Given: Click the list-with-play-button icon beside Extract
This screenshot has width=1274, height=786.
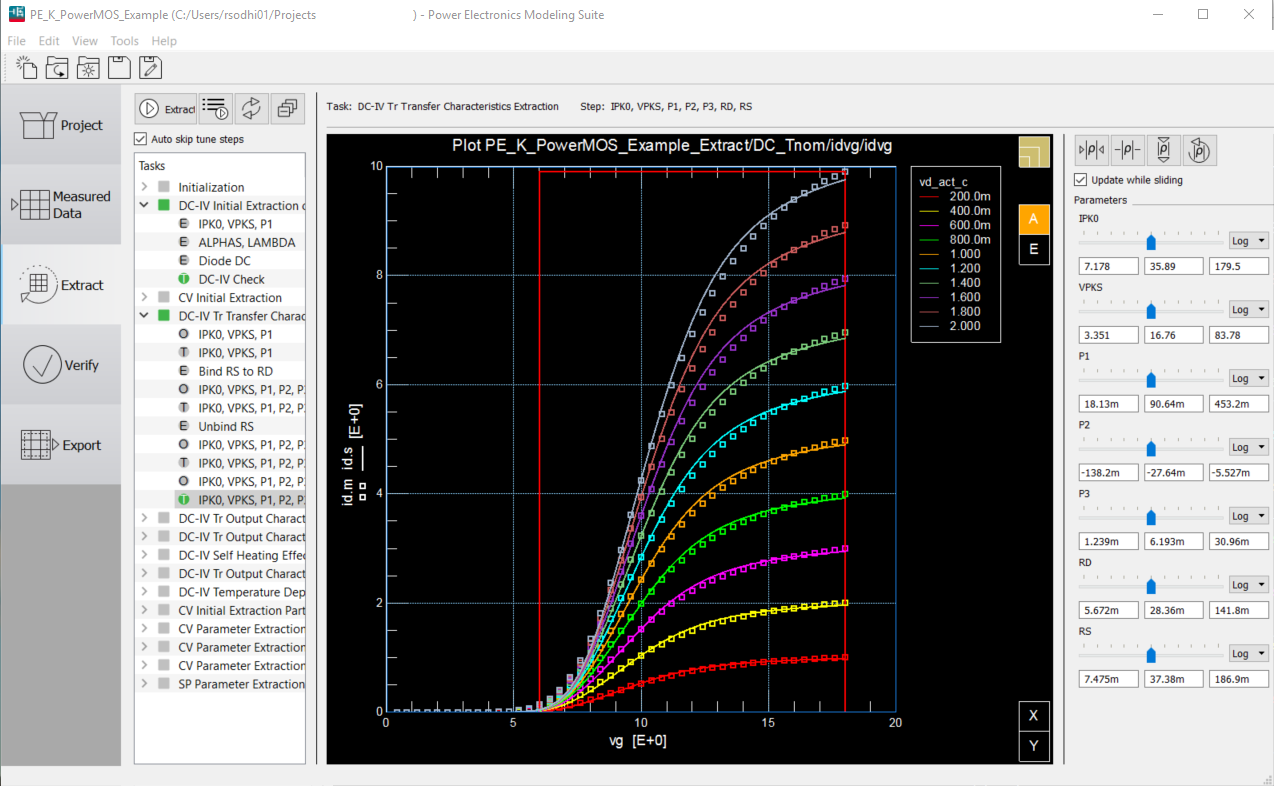Looking at the screenshot, I should click(215, 108).
